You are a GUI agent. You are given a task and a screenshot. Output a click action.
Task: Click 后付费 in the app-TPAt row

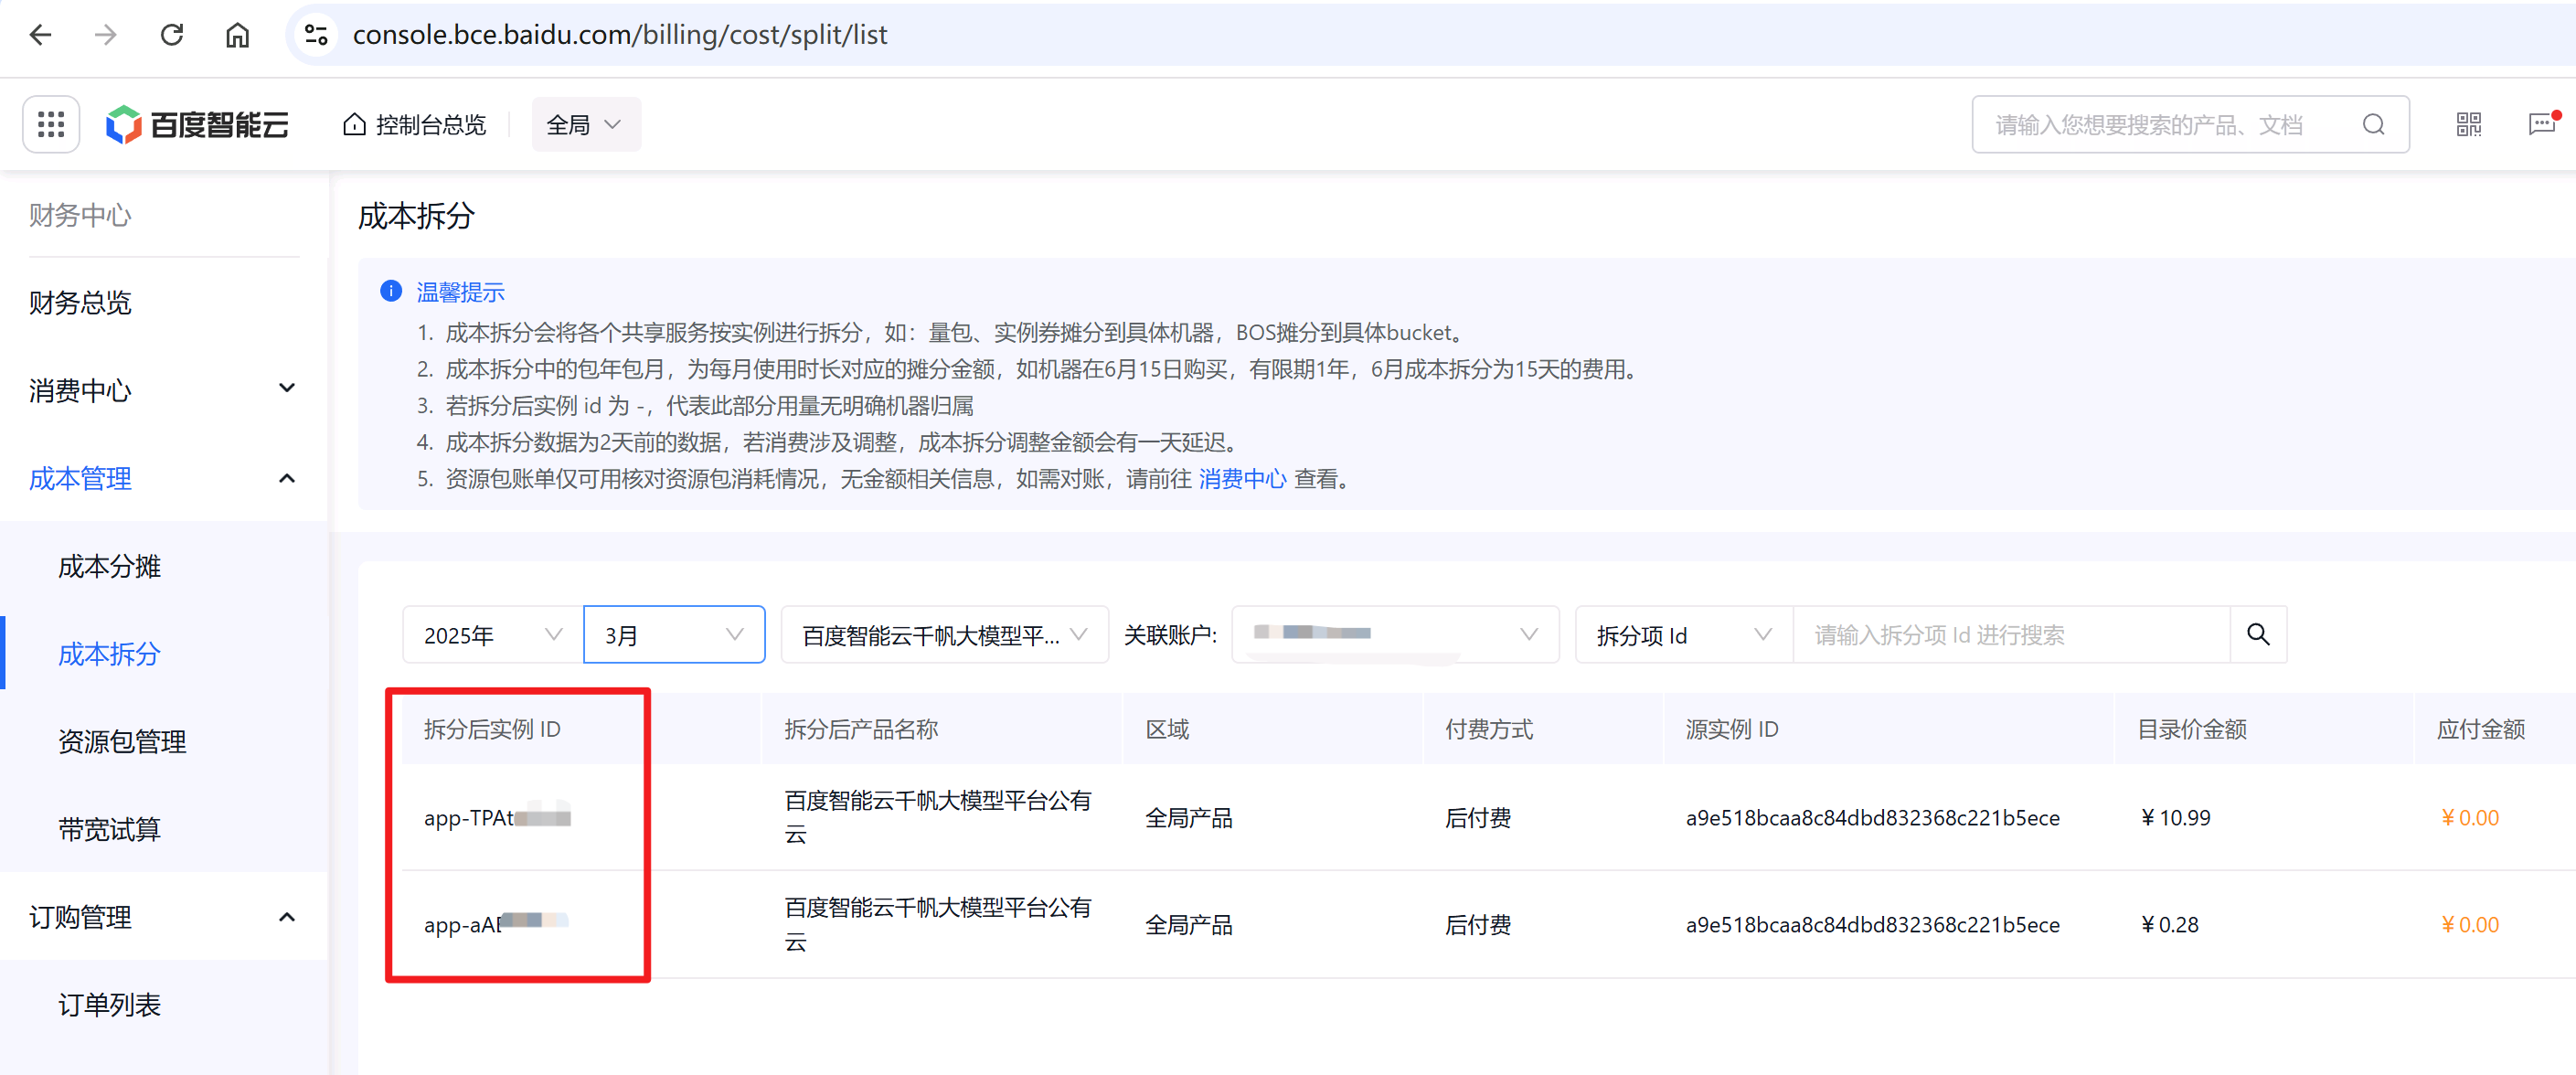[x=1477, y=817]
